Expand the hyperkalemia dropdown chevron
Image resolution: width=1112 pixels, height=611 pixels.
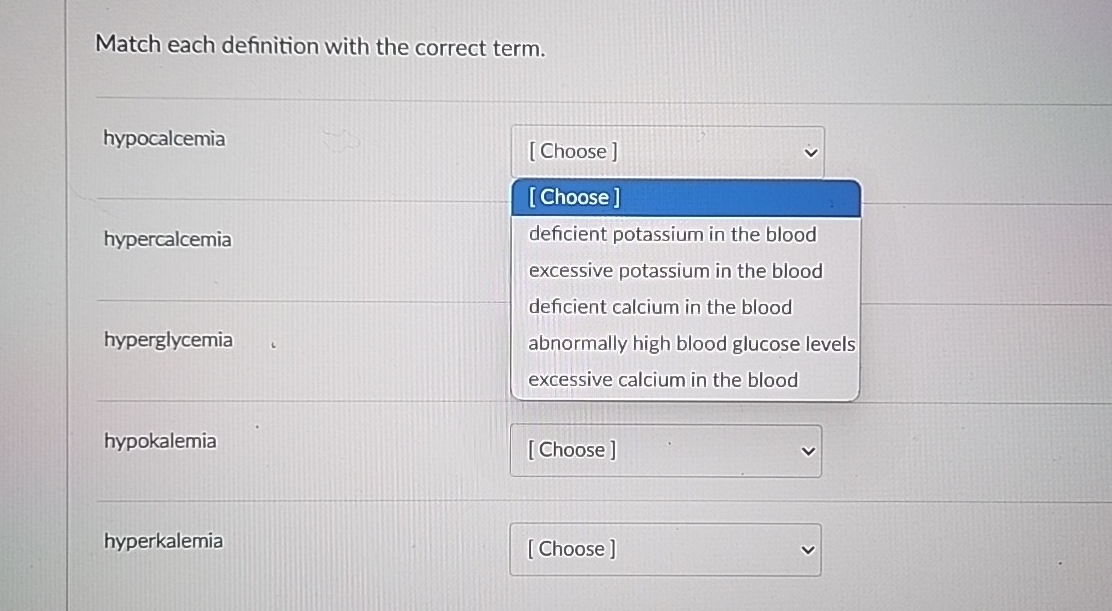[x=808, y=549]
